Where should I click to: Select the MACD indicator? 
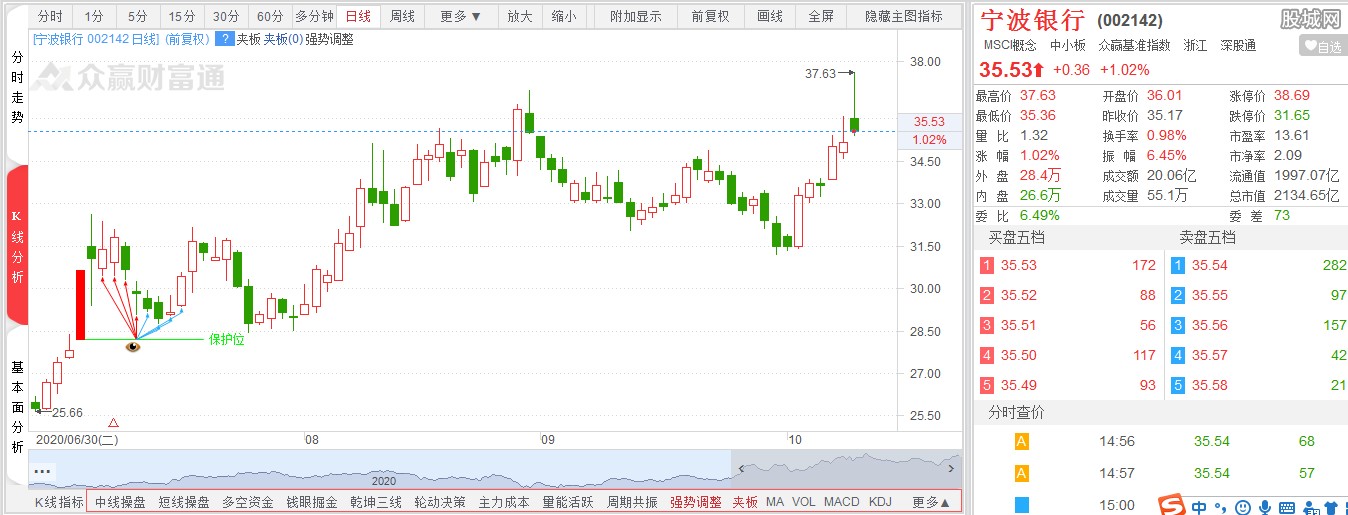[841, 502]
